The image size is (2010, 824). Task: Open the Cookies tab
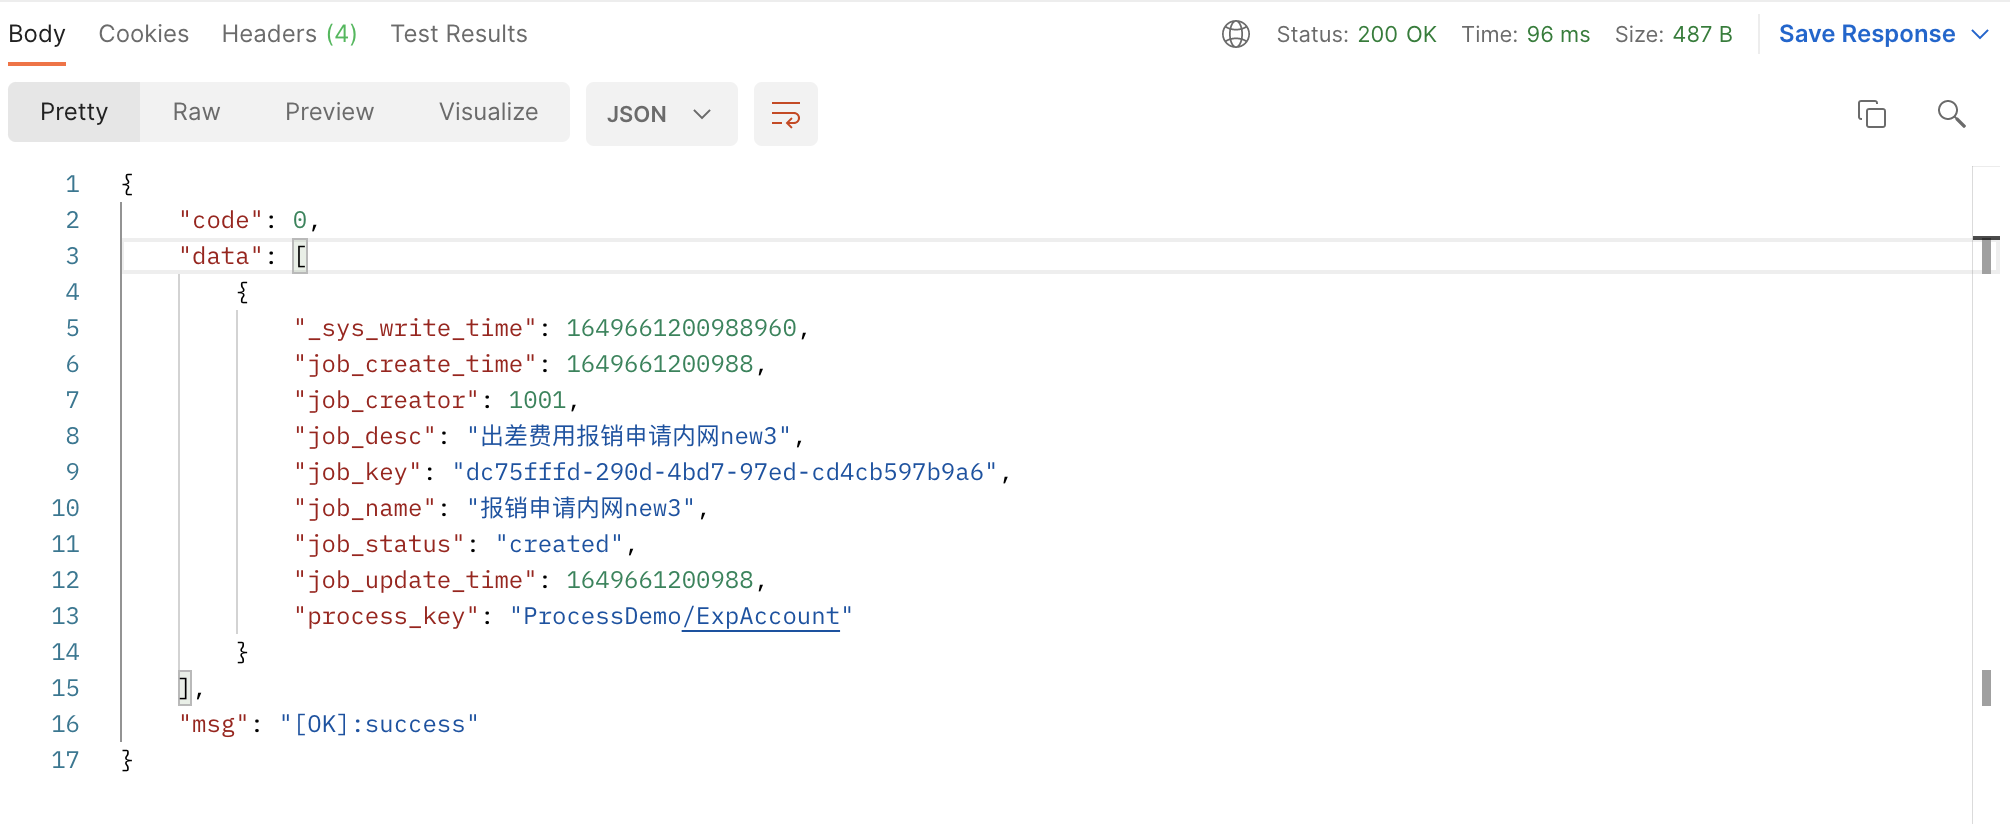(x=144, y=34)
